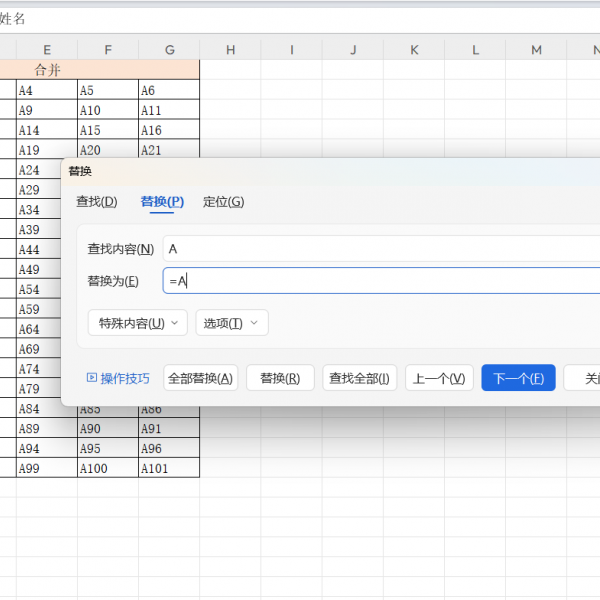This screenshot has height=600, width=600.
Task: Go to previous match with 上一个(V)
Action: click(x=439, y=378)
